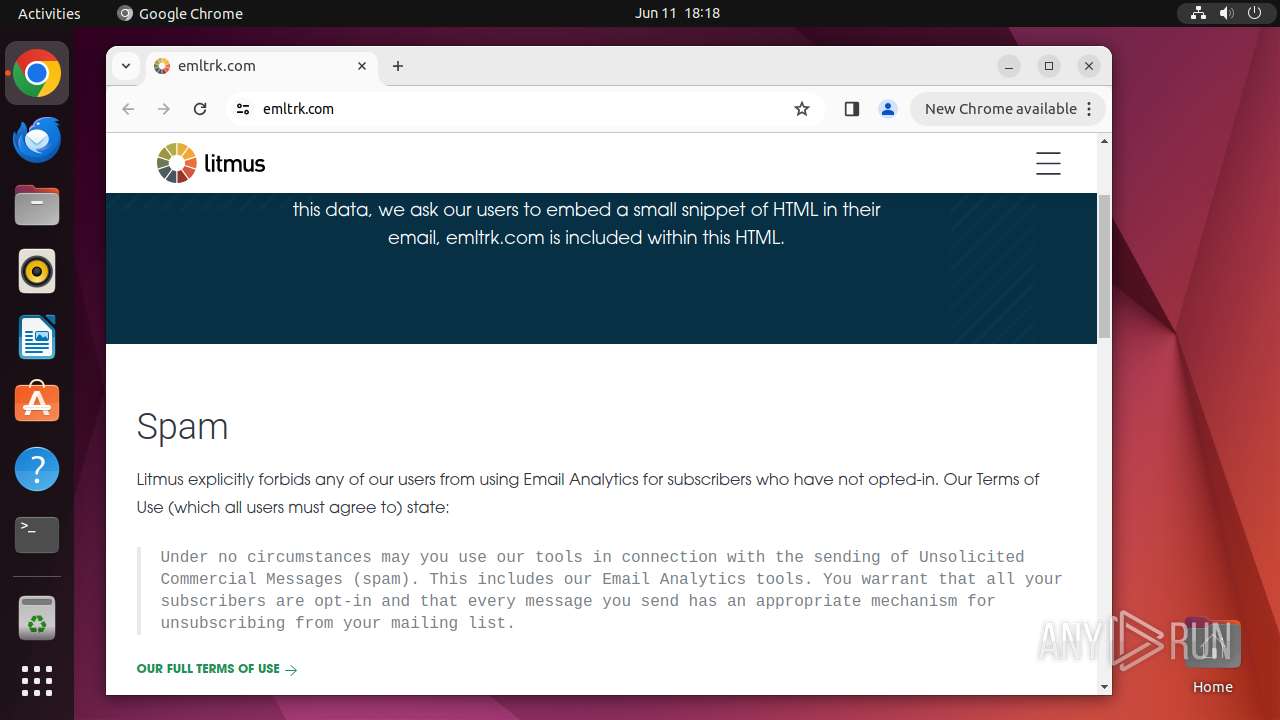Open Help from the dock

pos(37,469)
